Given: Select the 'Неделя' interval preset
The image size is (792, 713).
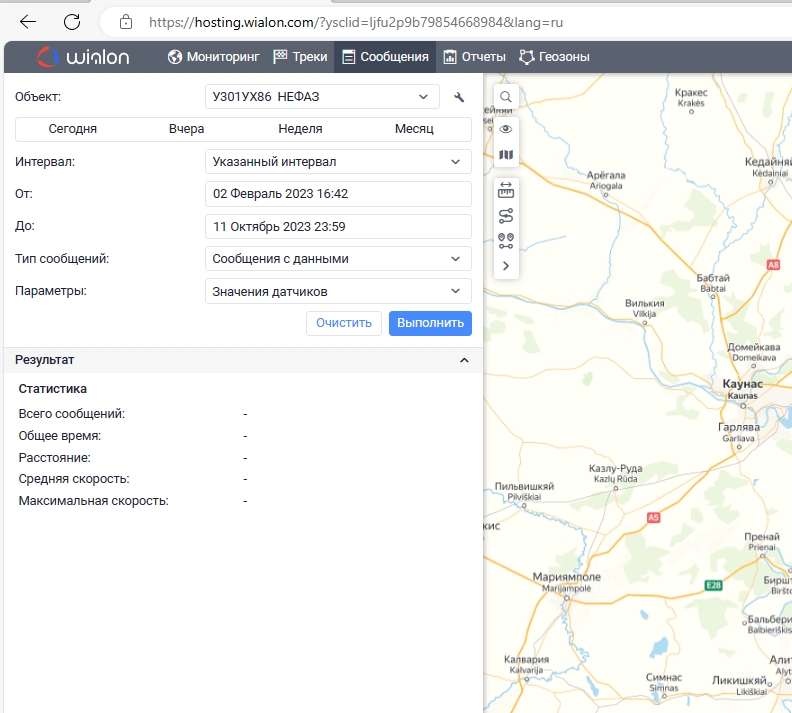Looking at the screenshot, I should pyautogui.click(x=300, y=129).
